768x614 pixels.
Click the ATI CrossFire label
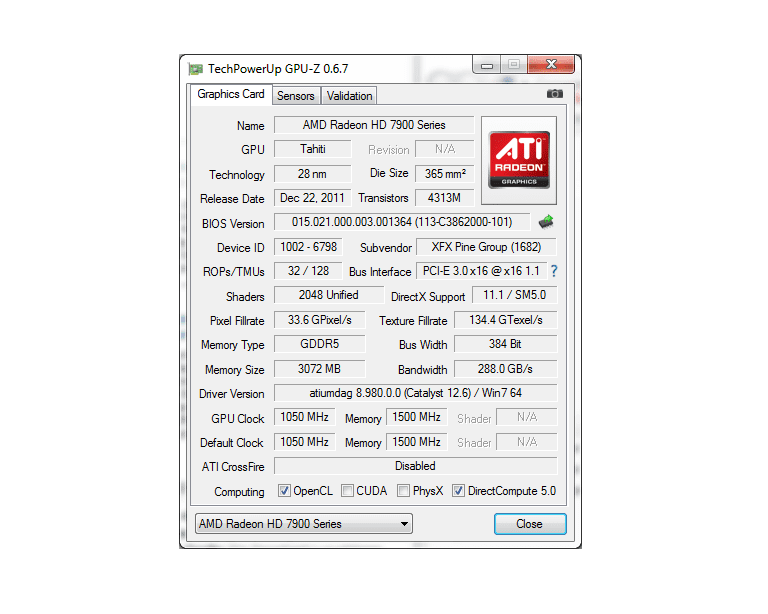click(233, 467)
